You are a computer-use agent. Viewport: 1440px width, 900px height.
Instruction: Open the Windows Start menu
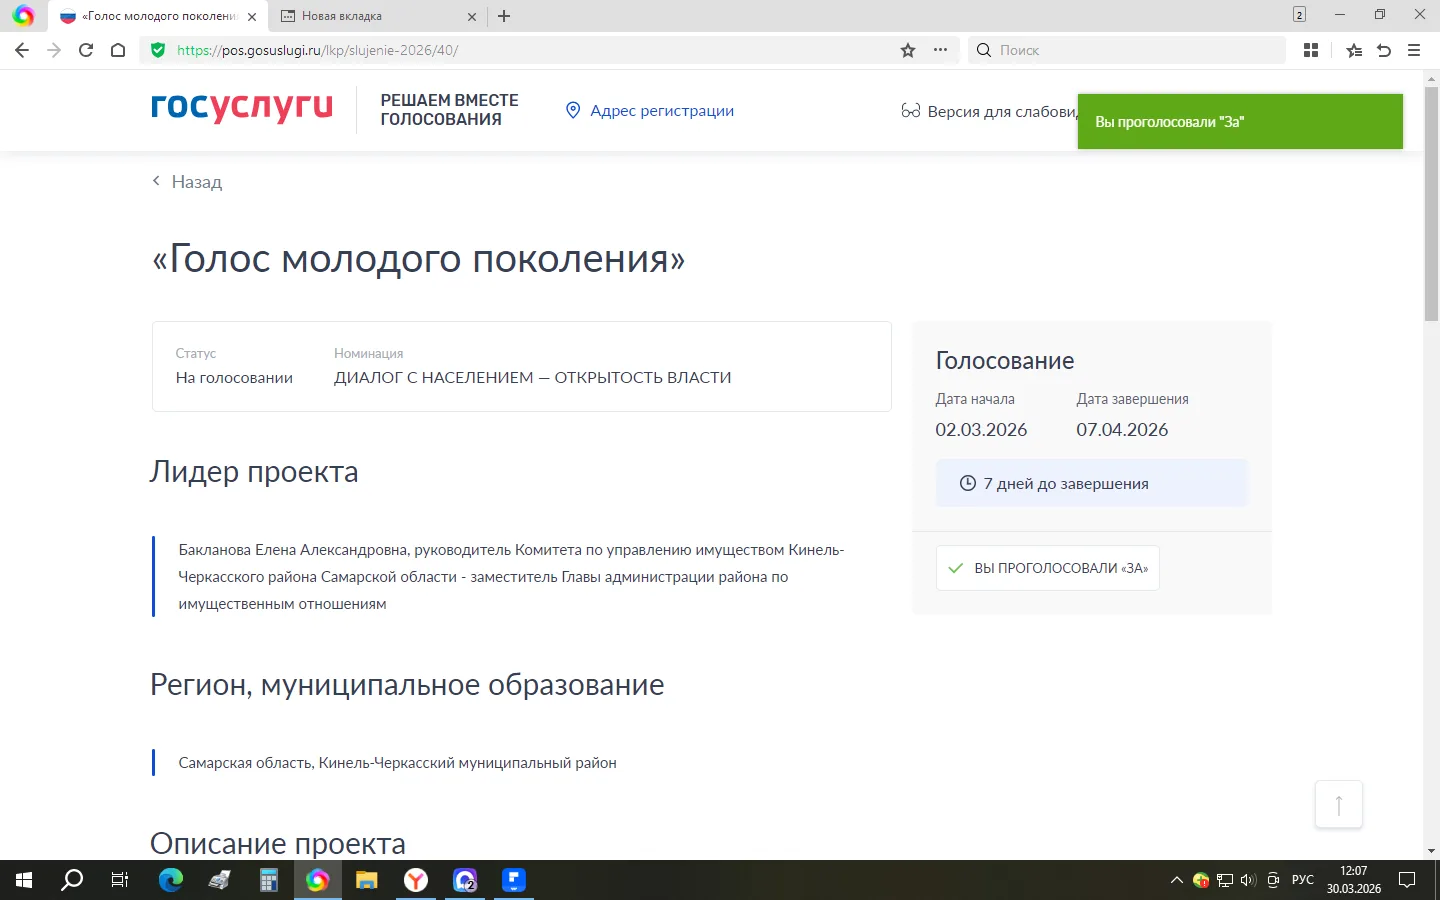(24, 880)
